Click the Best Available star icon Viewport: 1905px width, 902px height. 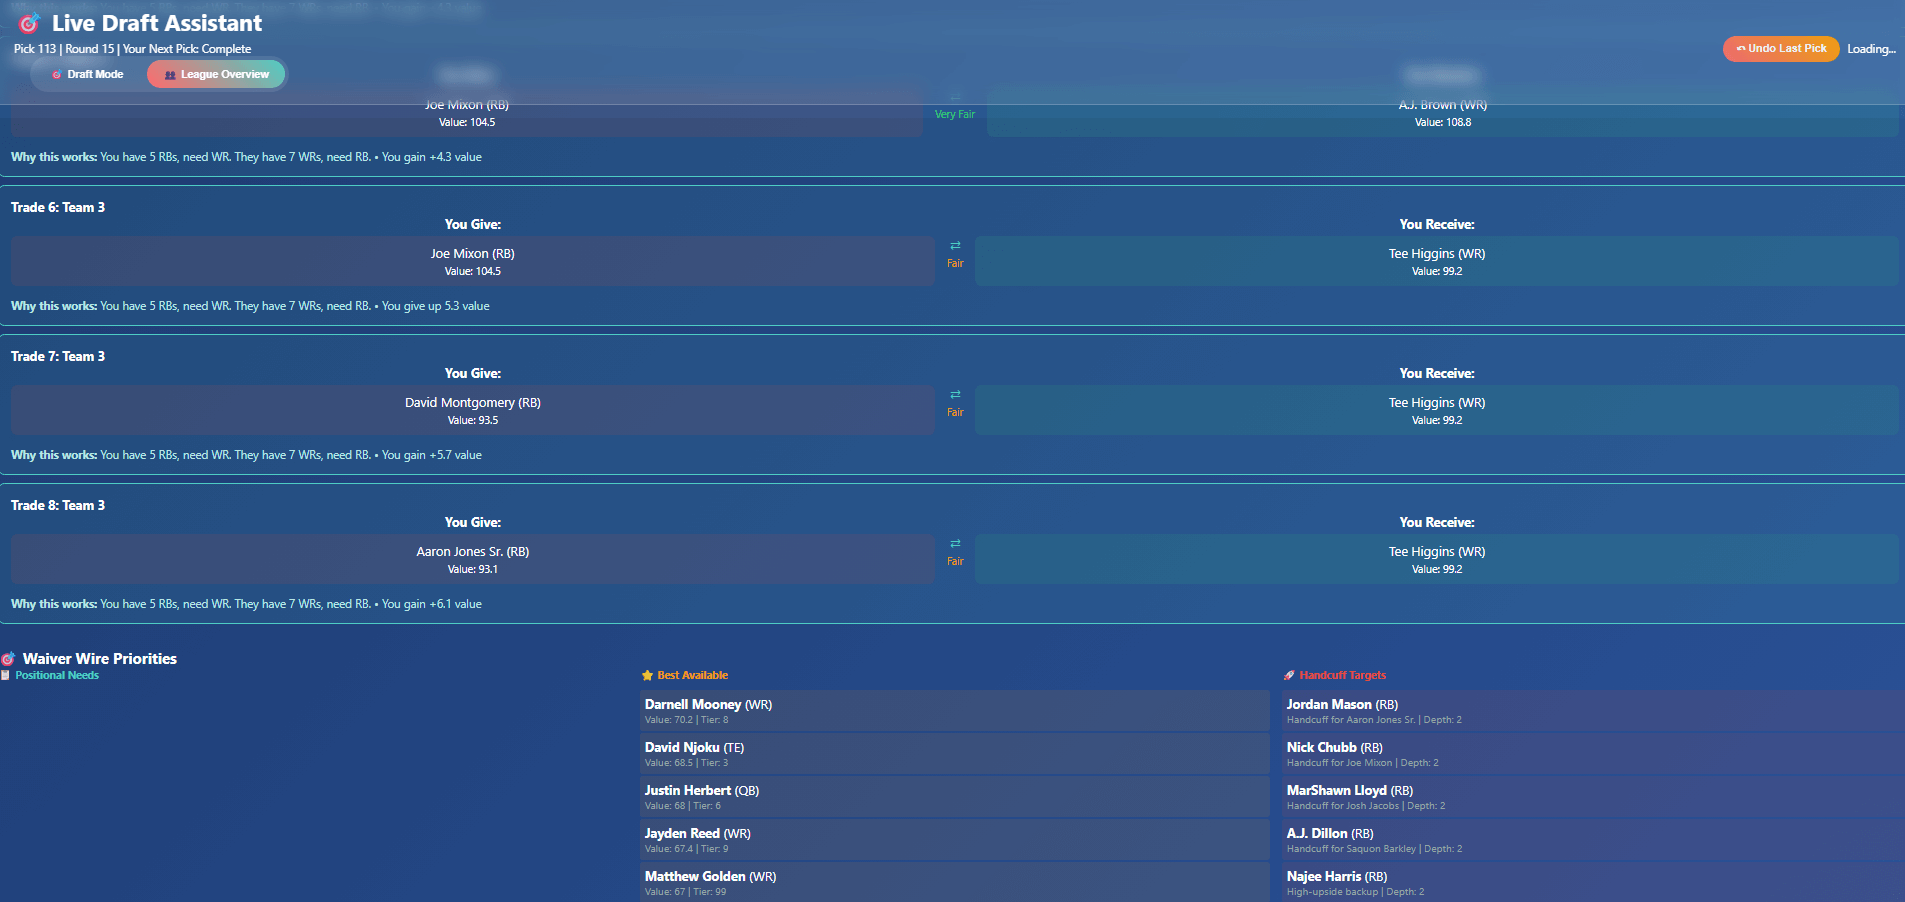647,676
